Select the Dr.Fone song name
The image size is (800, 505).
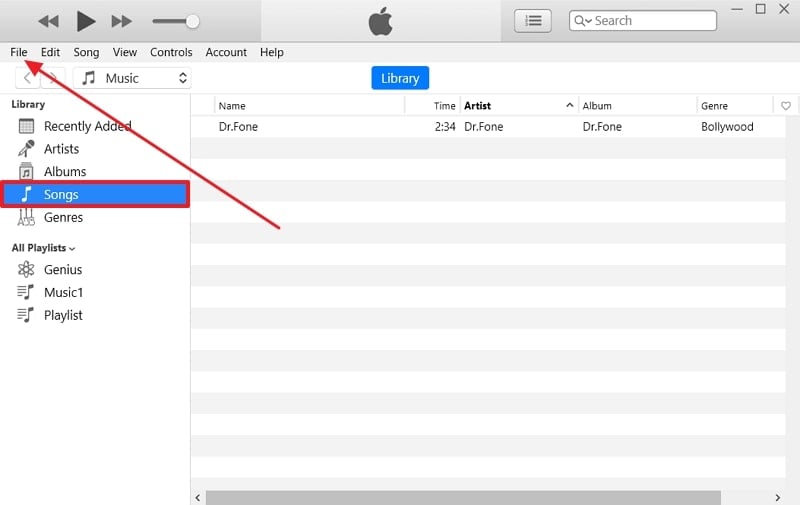click(238, 127)
